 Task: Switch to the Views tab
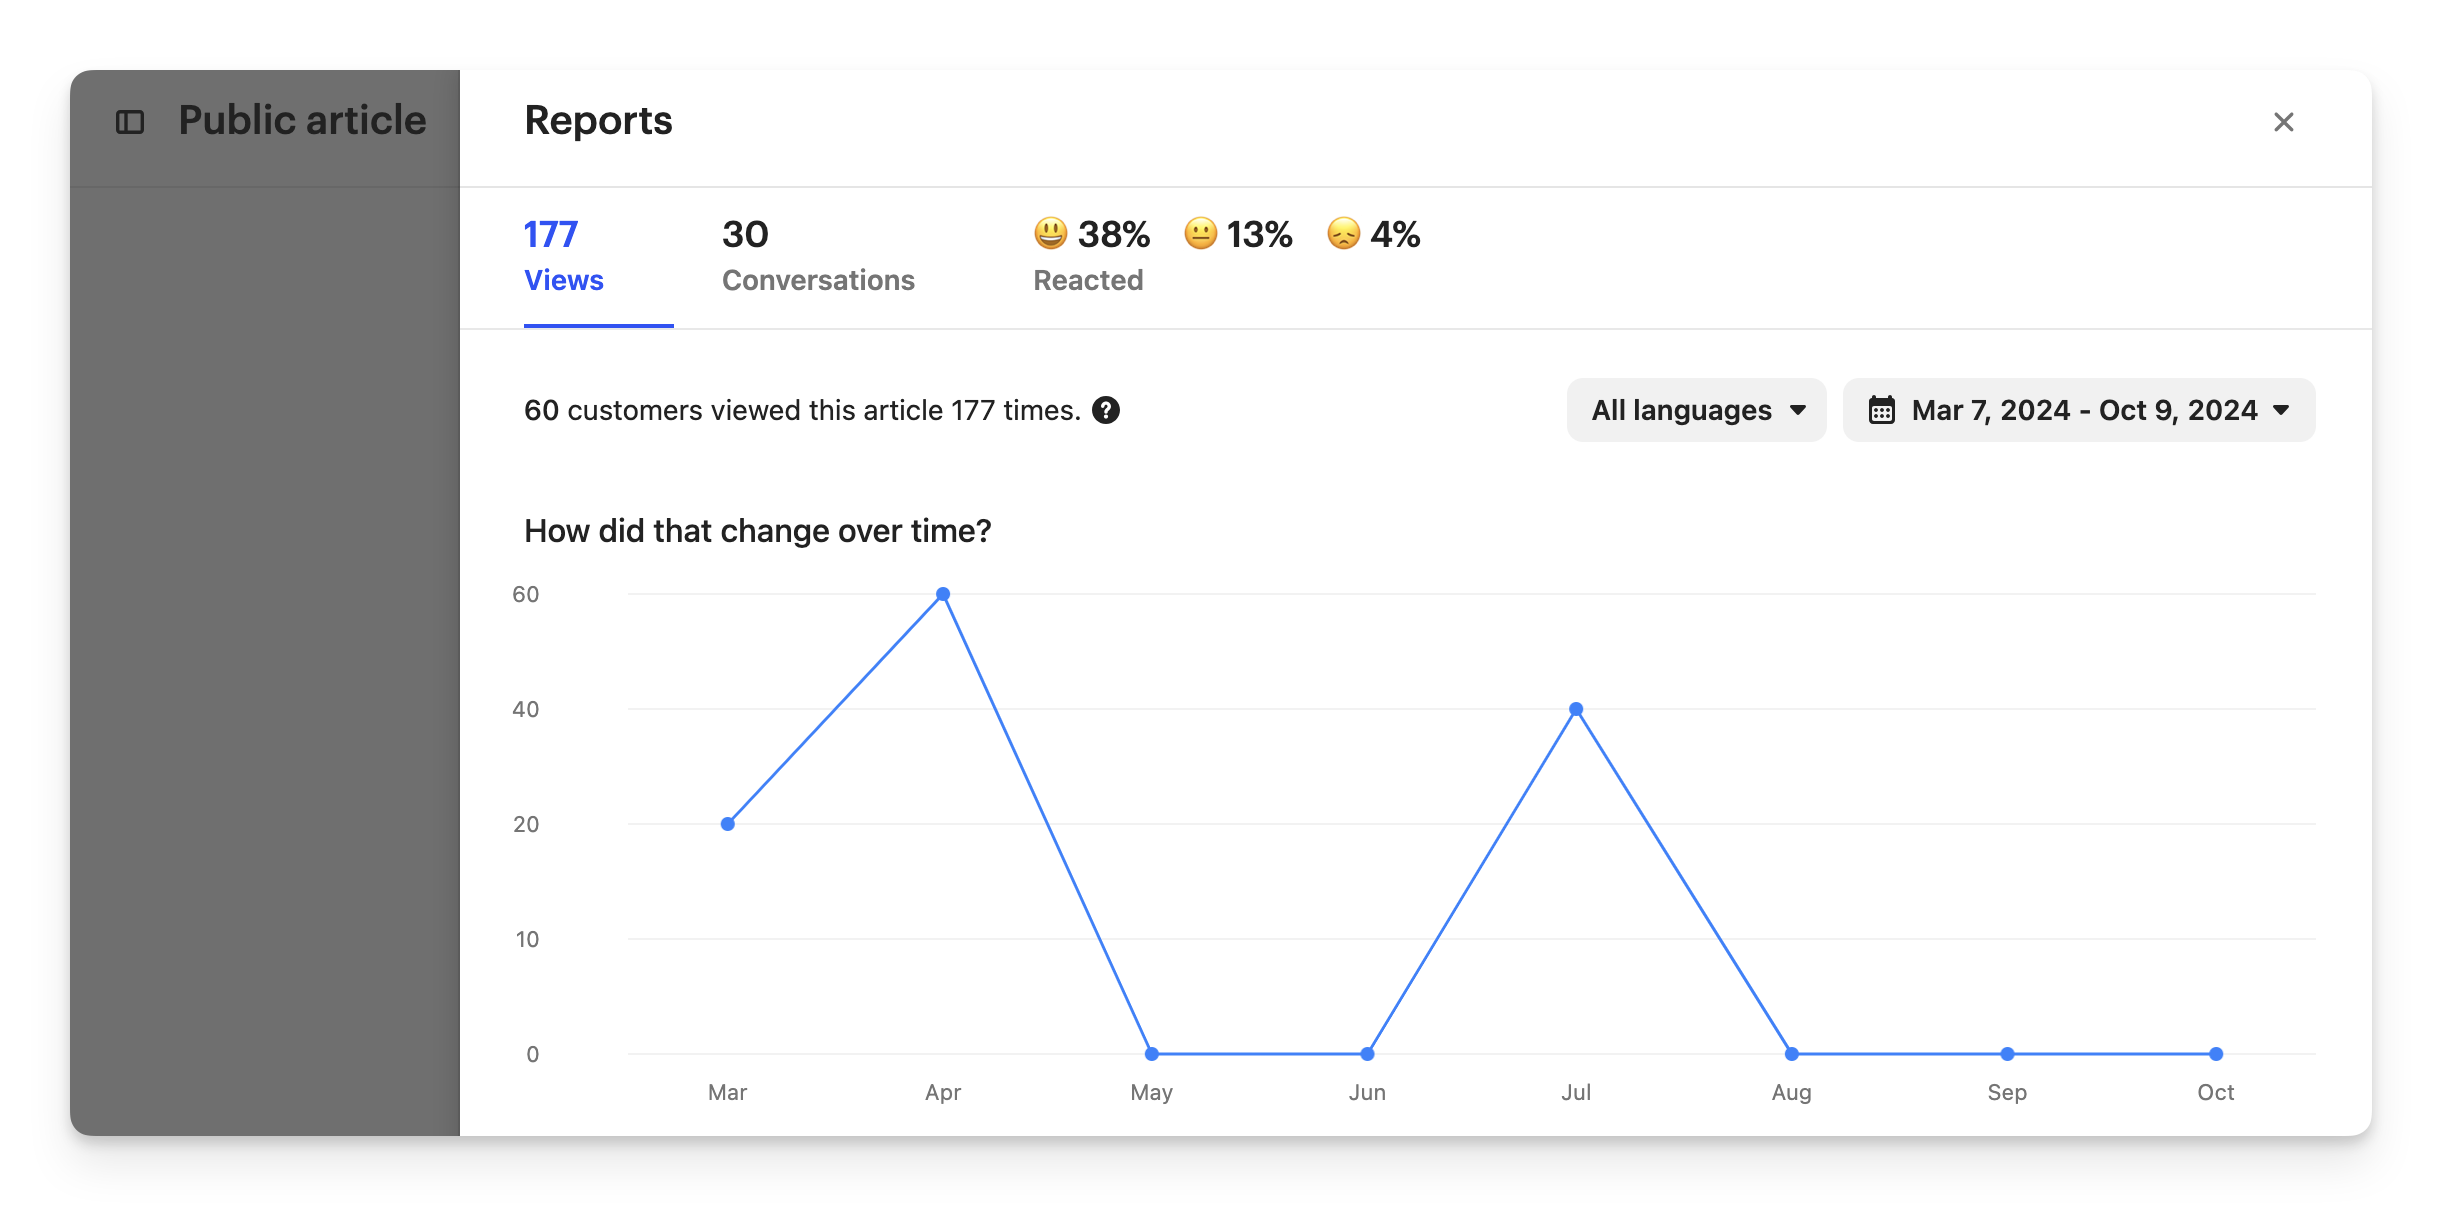564,257
